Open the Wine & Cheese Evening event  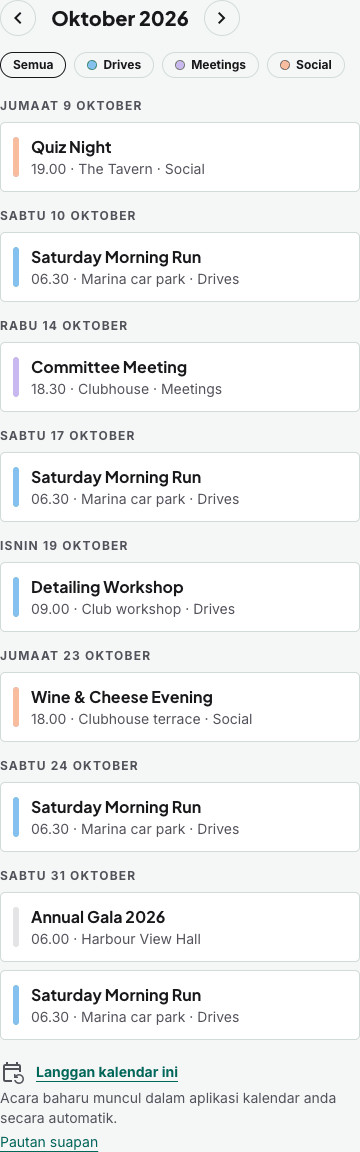(x=180, y=707)
